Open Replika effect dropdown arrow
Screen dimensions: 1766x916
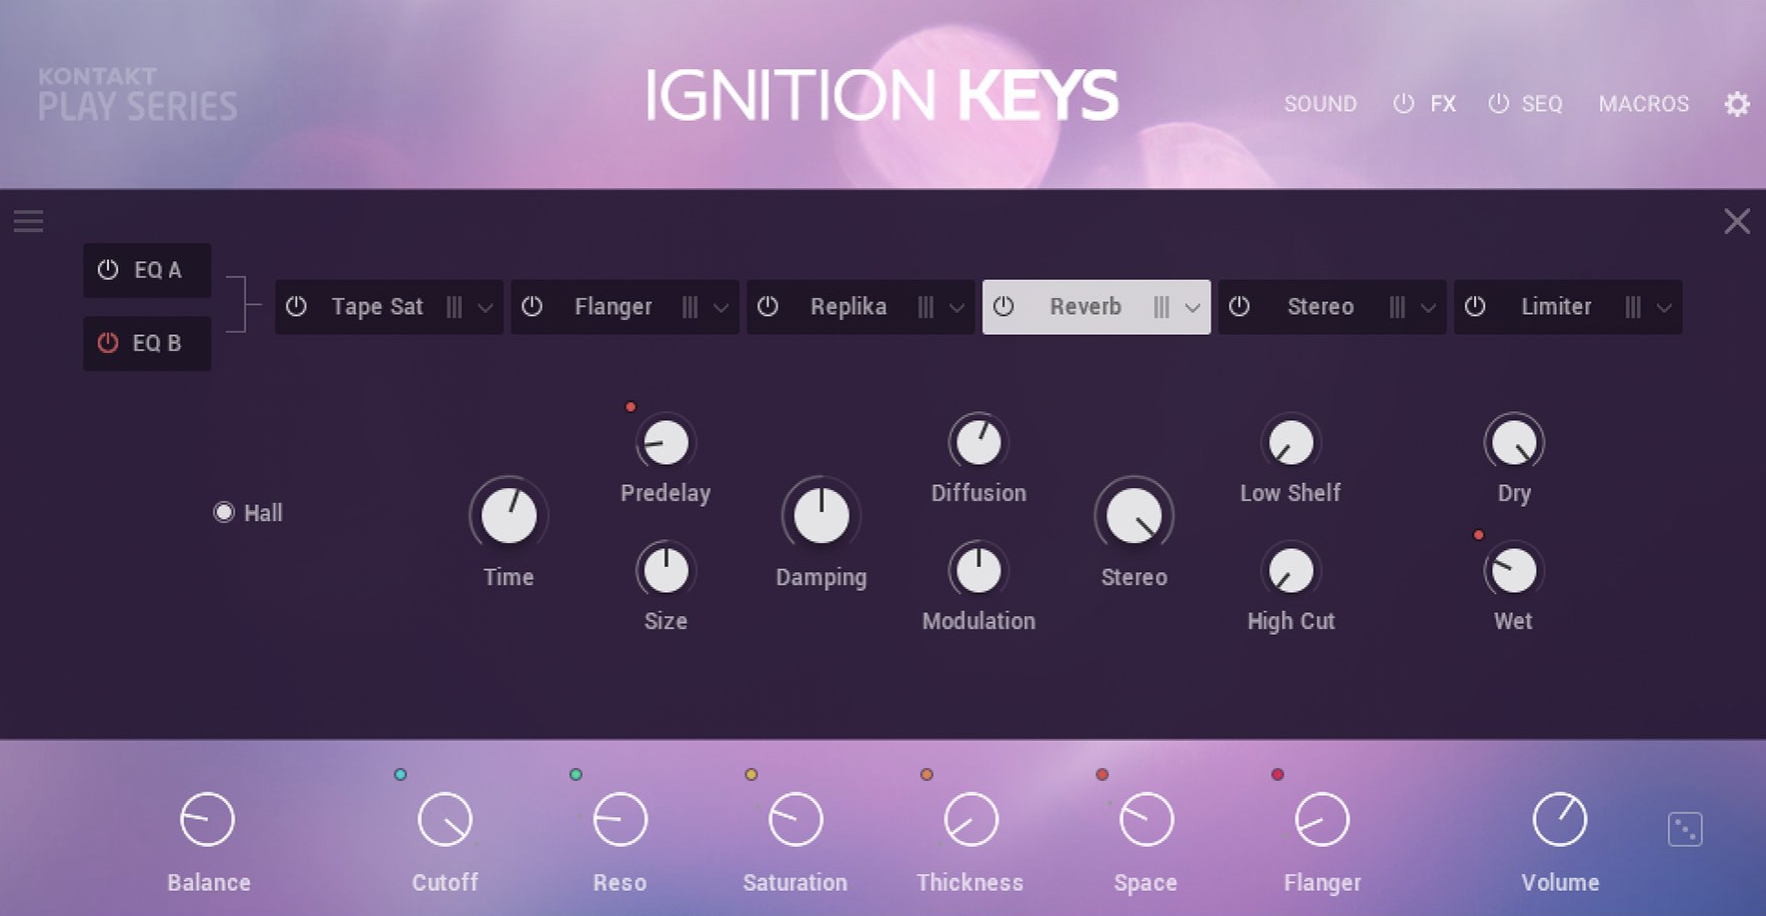click(957, 308)
